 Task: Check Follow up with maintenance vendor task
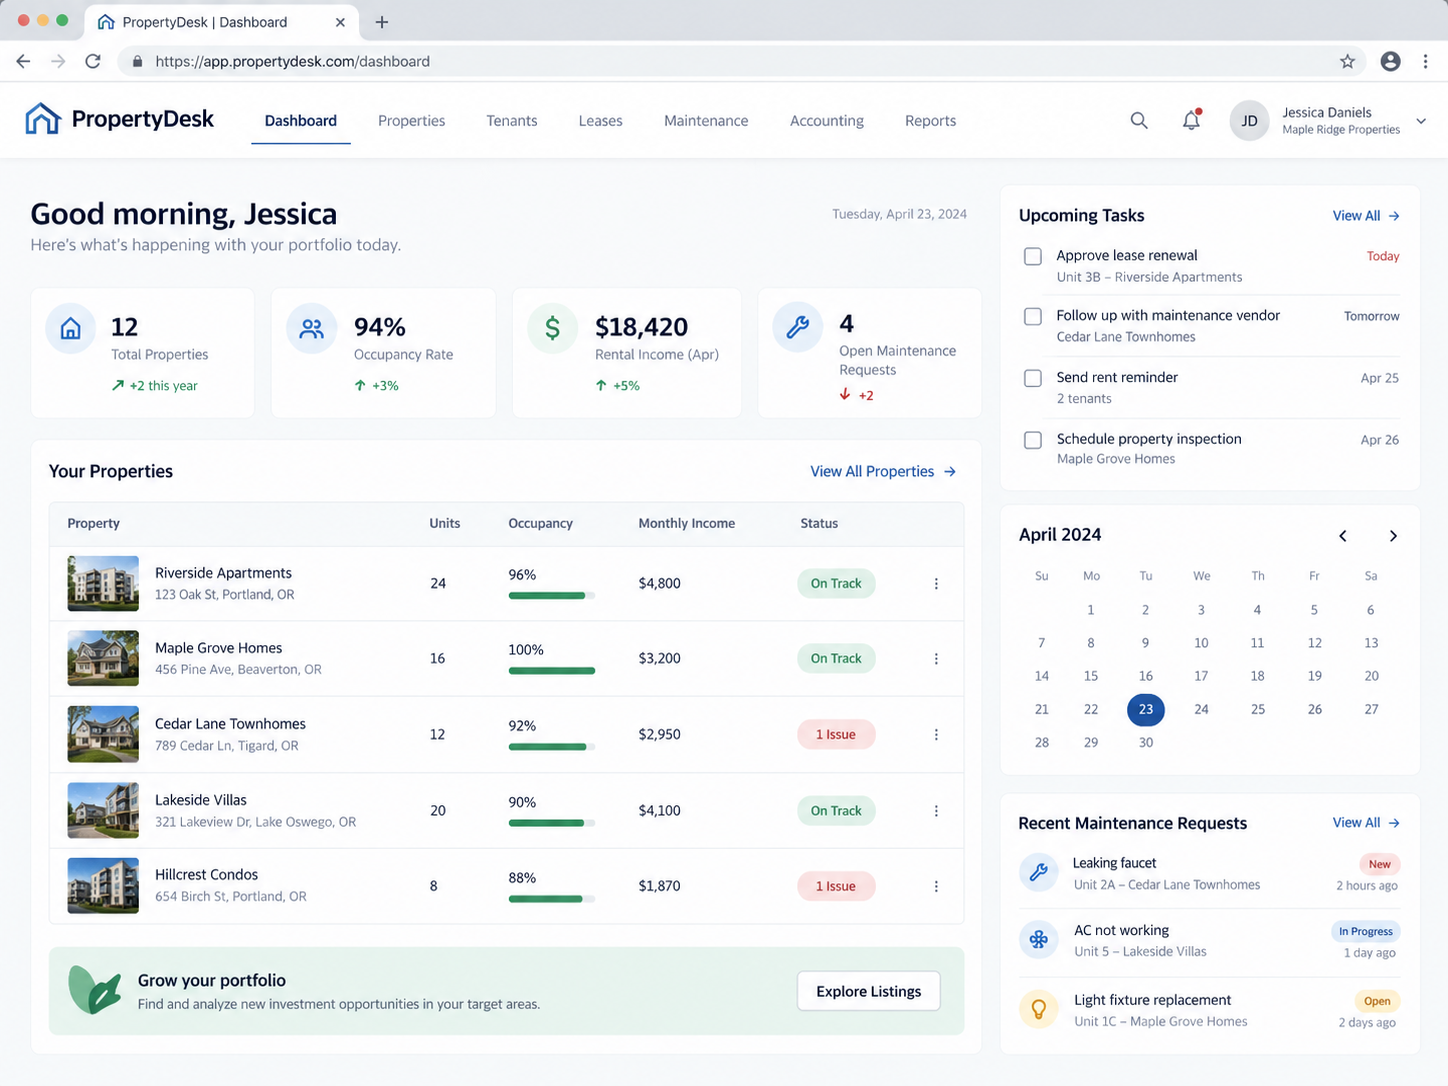1033,316
